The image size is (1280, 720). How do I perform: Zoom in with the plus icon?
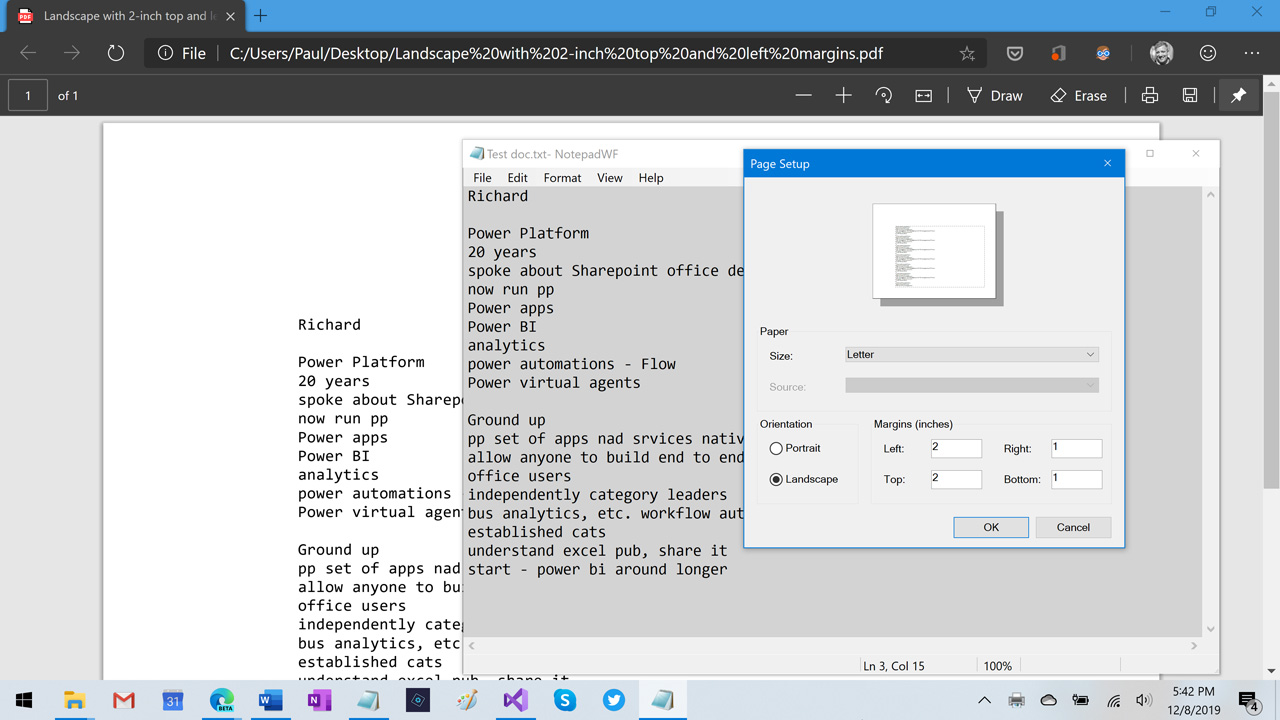pos(843,96)
